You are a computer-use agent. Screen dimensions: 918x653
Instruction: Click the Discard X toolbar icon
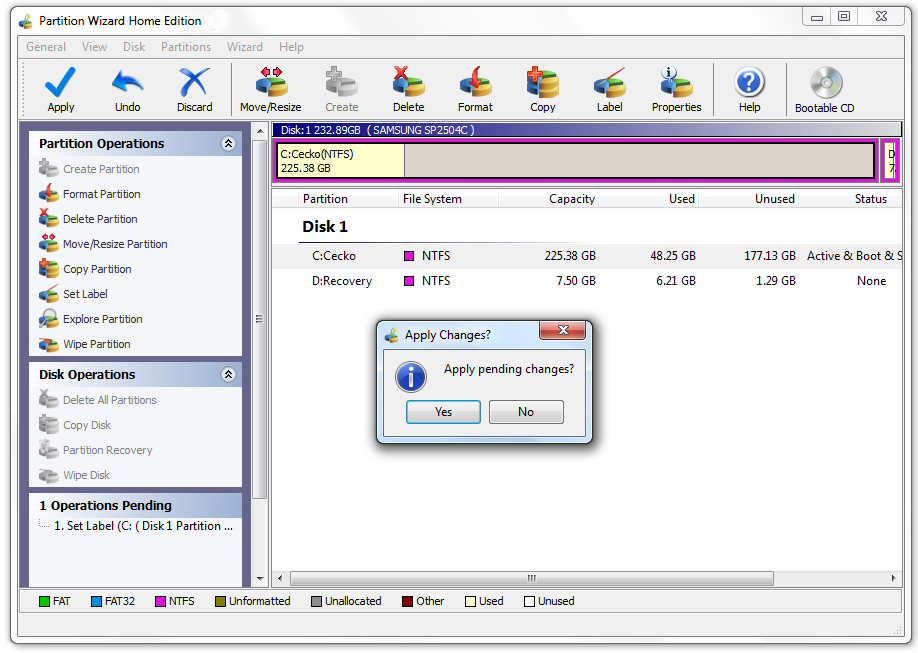pyautogui.click(x=194, y=81)
